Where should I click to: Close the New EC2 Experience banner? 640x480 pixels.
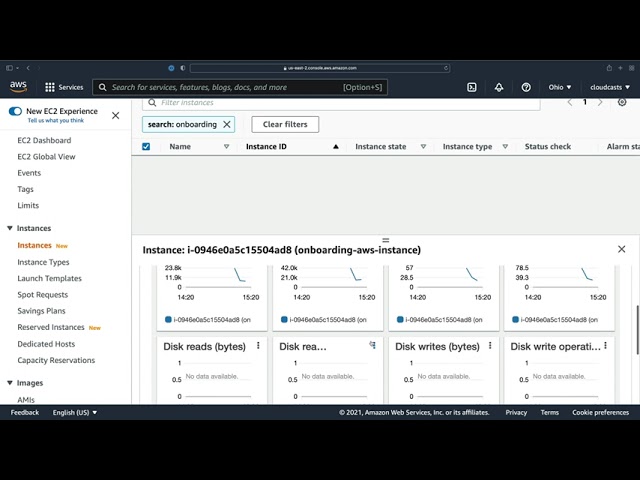coord(116,116)
